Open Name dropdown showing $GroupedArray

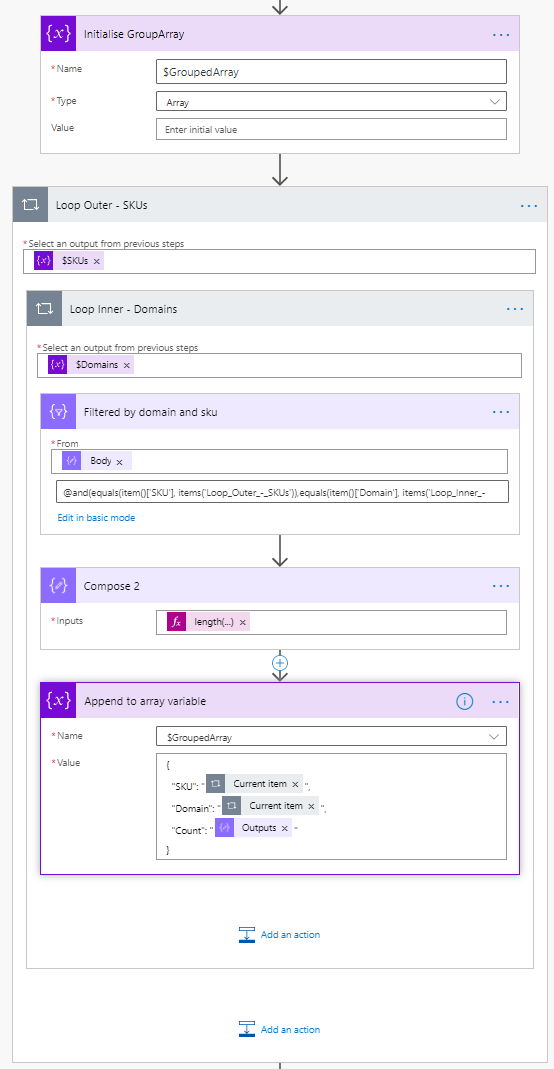click(x=331, y=736)
